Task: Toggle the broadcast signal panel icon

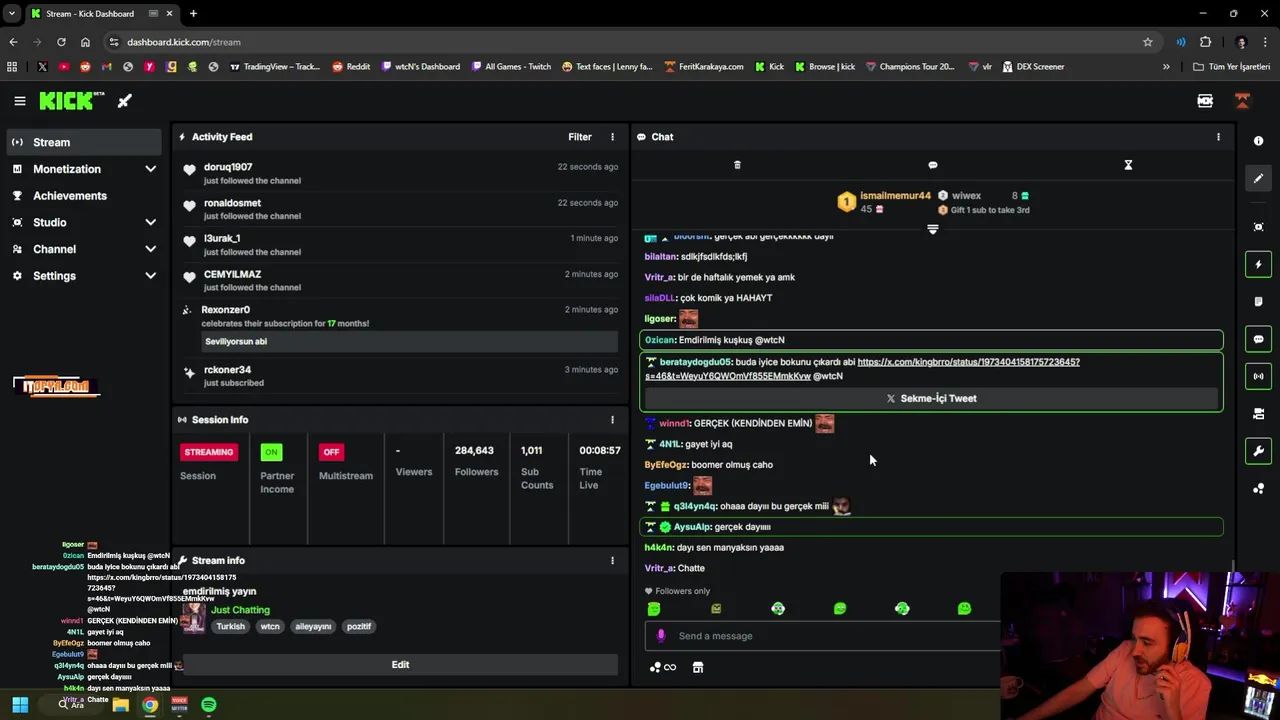Action: click(1258, 376)
